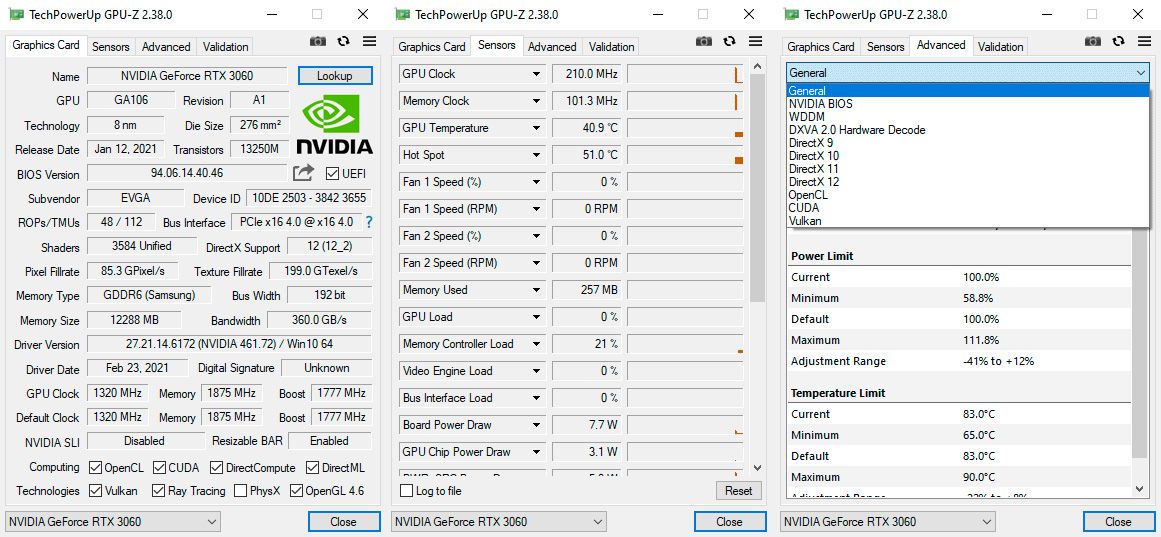The height and width of the screenshot is (537, 1161).
Task: Open Hot Spot sensor dropdown arrow
Action: (x=536, y=155)
